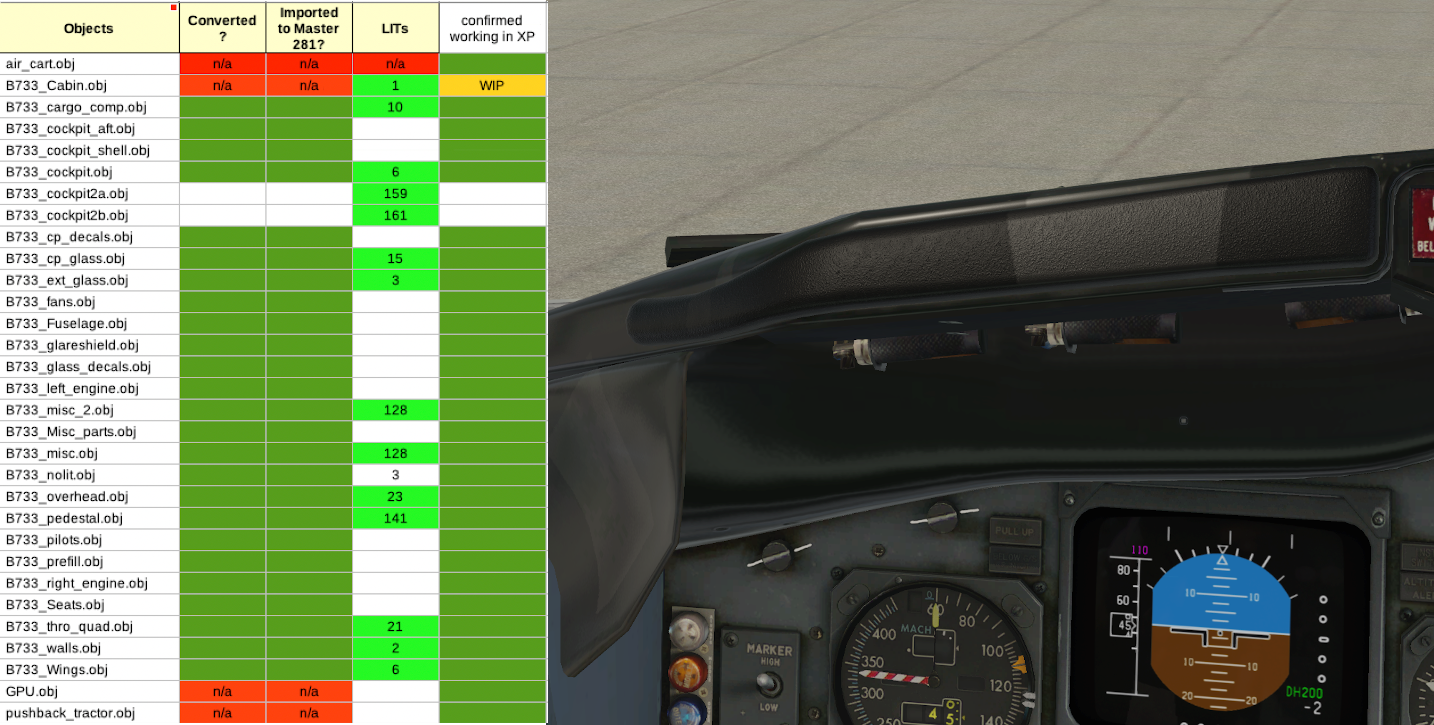Click the air_cart.obj row name
The width and height of the screenshot is (1434, 725).
point(90,64)
